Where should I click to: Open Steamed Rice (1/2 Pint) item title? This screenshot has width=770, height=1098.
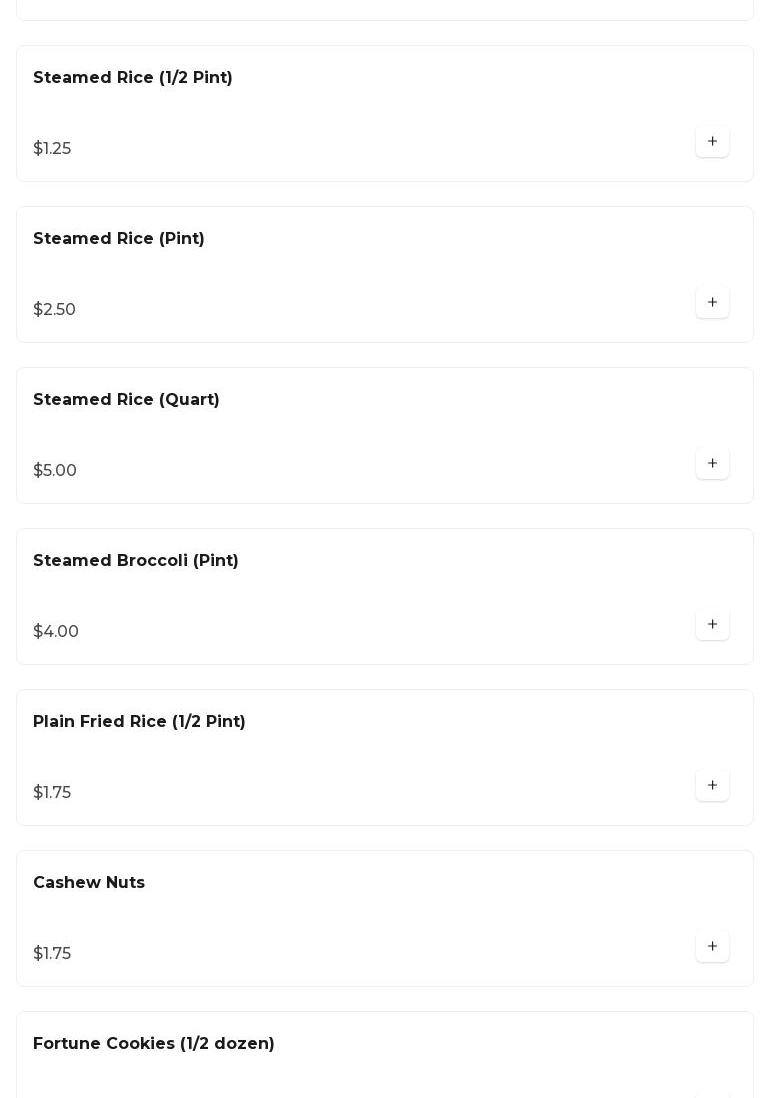[133, 78]
